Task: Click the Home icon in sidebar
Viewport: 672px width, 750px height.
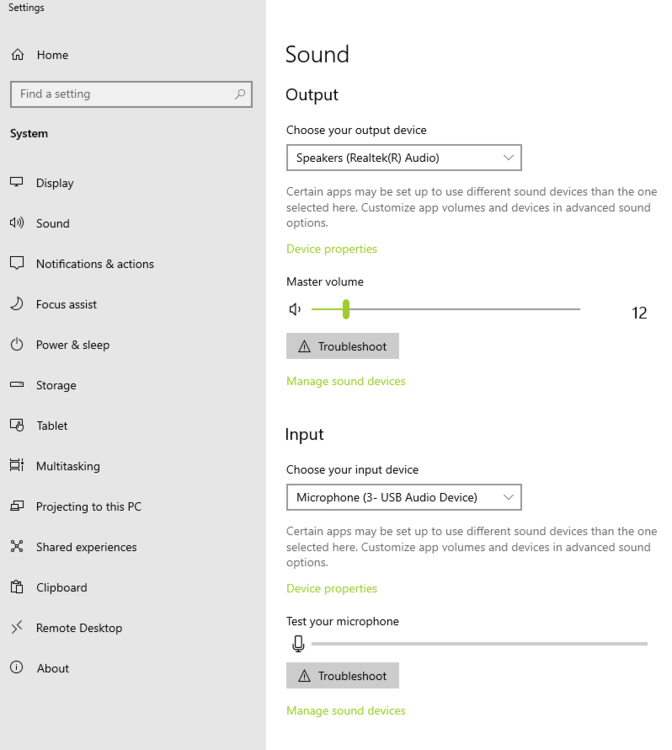Action: coord(17,55)
